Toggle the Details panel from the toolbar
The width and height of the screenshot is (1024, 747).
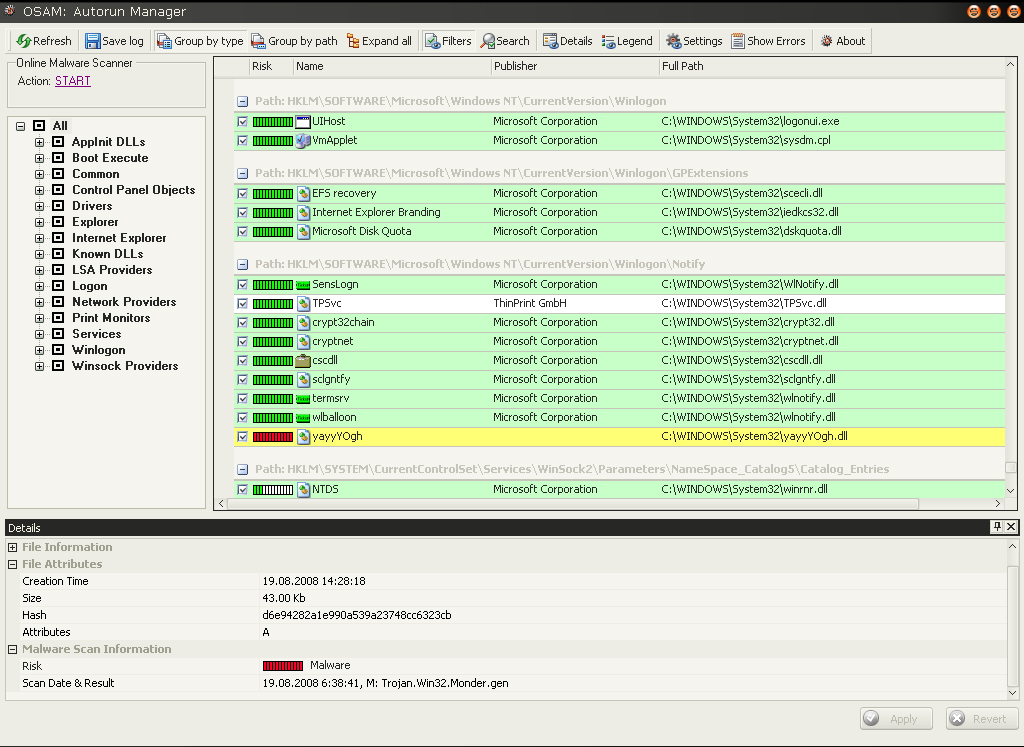(568, 41)
